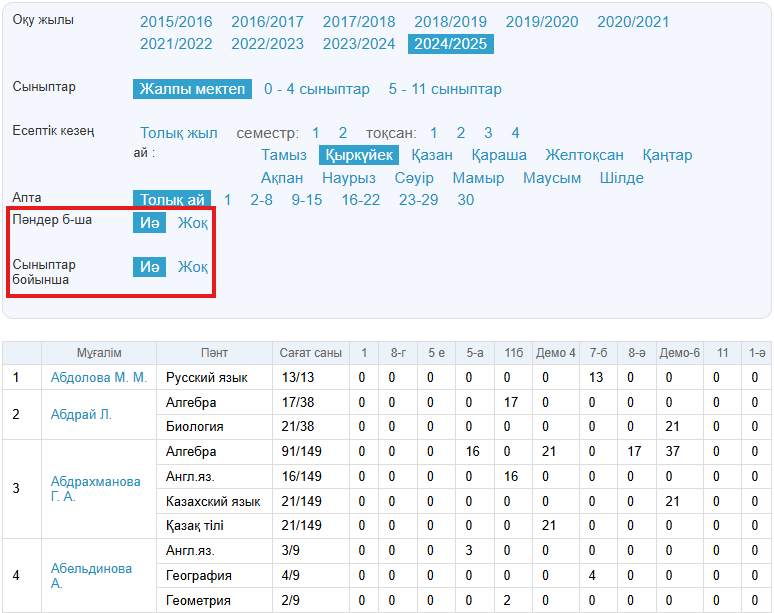Select week 9-15
774x613 pixels.
pos(307,200)
